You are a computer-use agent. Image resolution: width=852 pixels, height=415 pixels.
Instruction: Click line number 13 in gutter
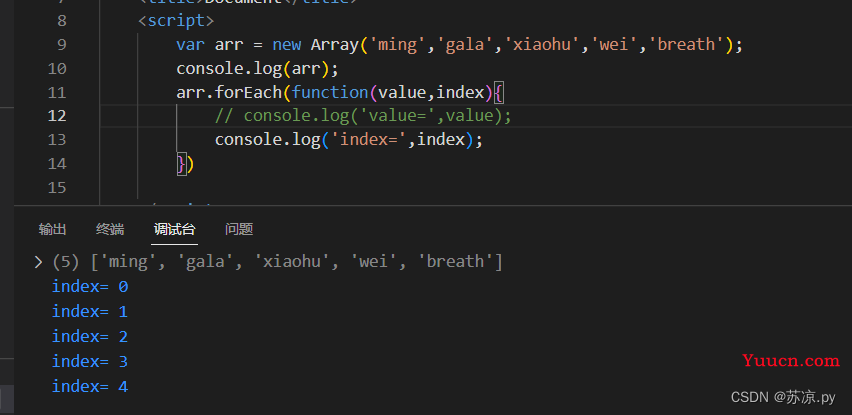coord(57,140)
